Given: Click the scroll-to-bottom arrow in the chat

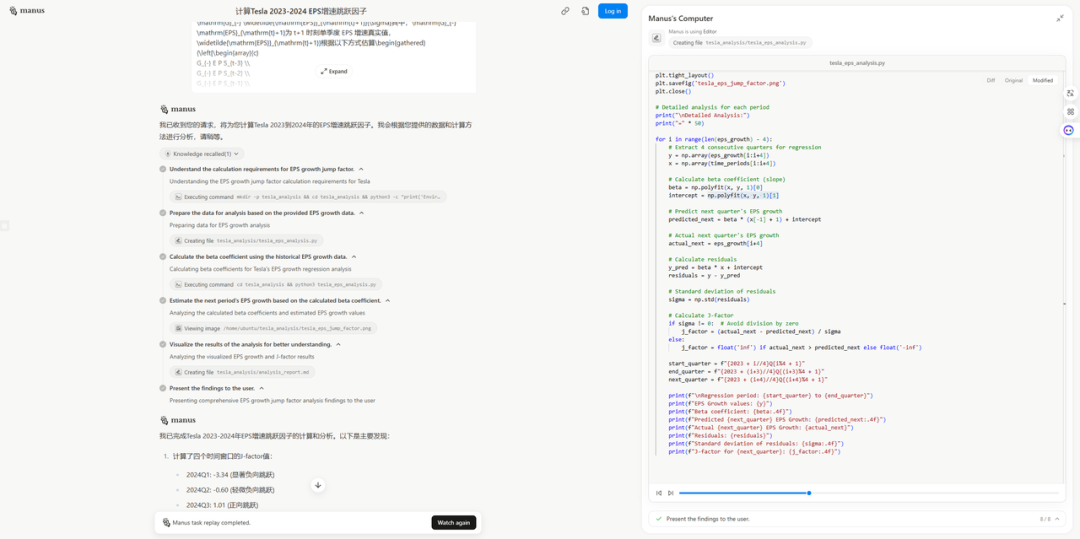Looking at the screenshot, I should (x=318, y=485).
